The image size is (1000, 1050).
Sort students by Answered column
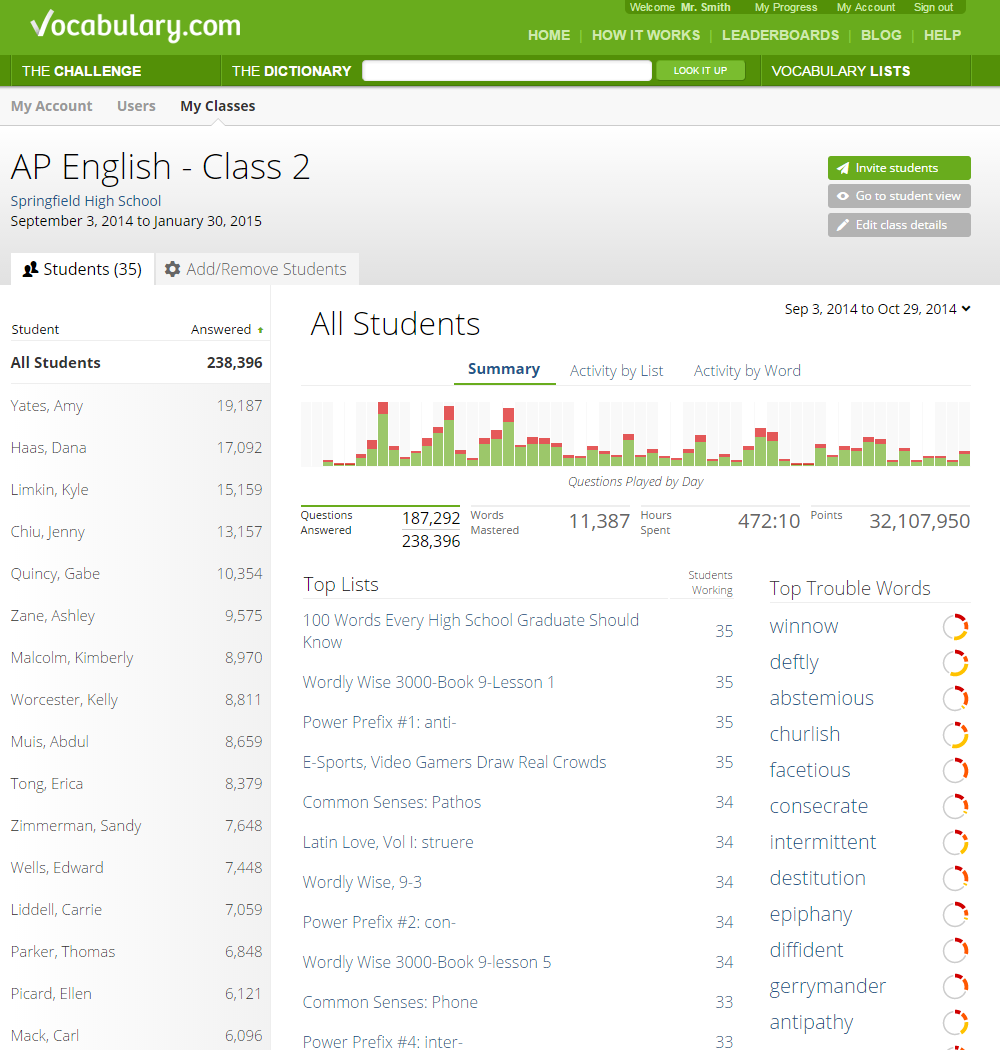226,329
